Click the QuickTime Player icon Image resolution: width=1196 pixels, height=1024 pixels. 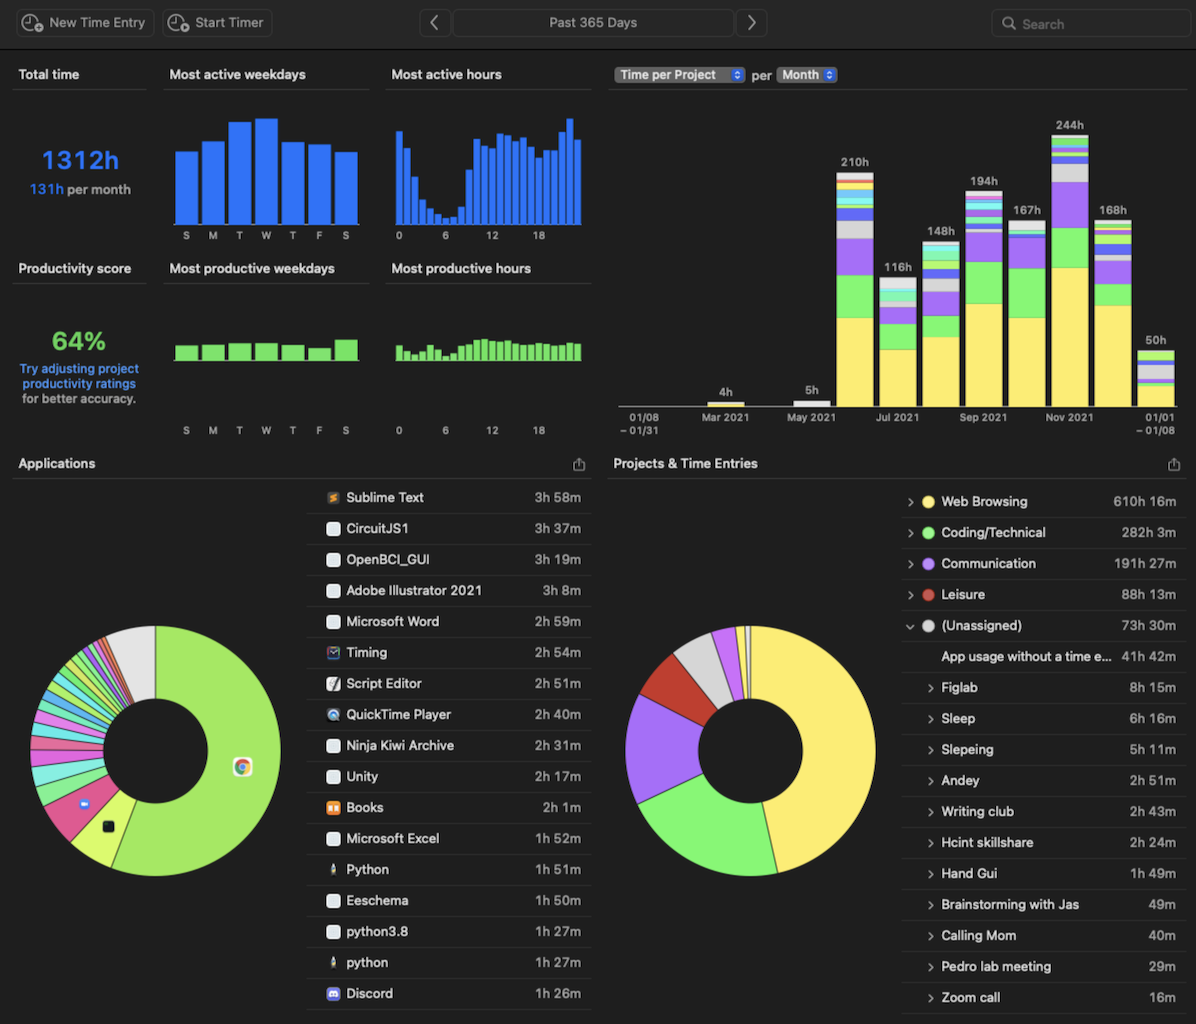[333, 714]
